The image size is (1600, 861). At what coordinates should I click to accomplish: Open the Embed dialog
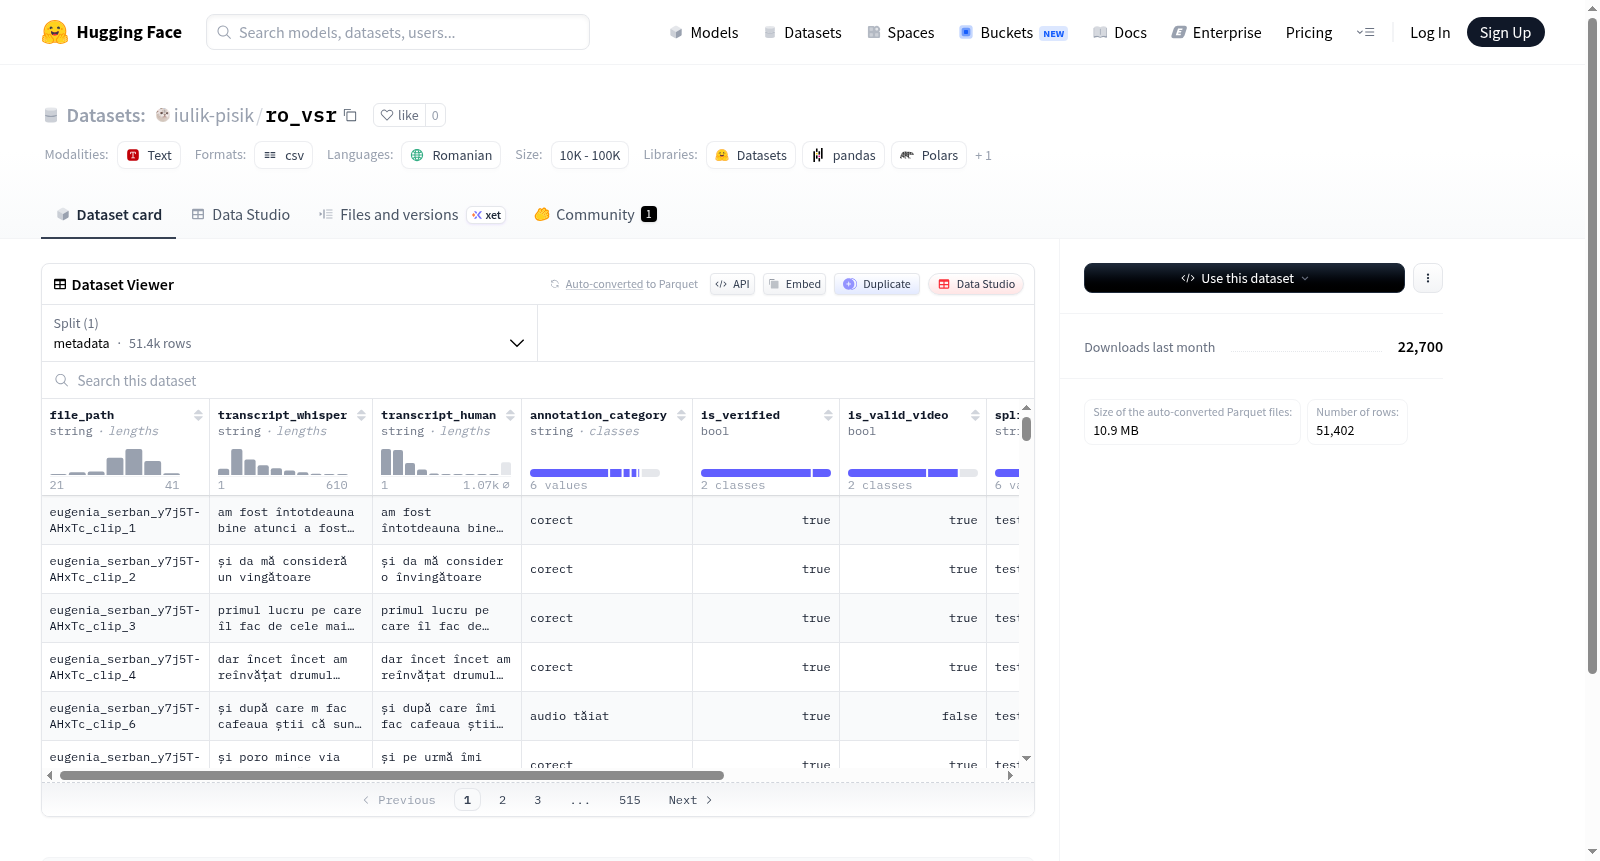pos(795,284)
